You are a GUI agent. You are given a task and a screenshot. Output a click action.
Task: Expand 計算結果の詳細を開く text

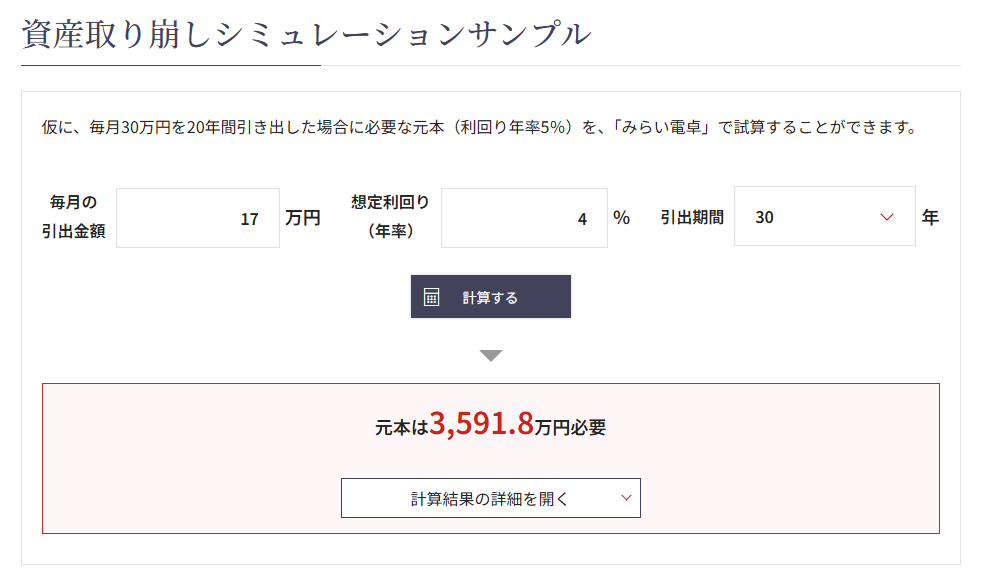tap(489, 498)
